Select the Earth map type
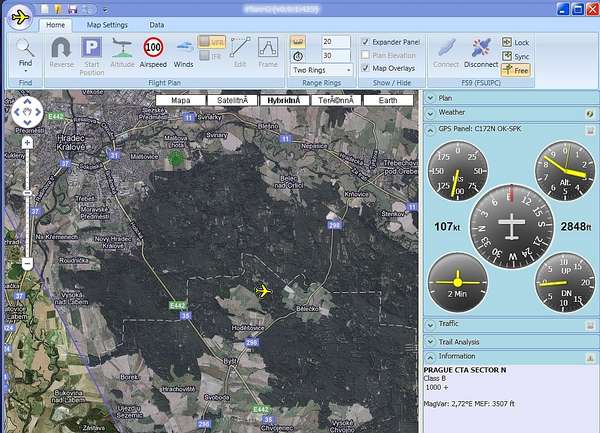 point(388,100)
